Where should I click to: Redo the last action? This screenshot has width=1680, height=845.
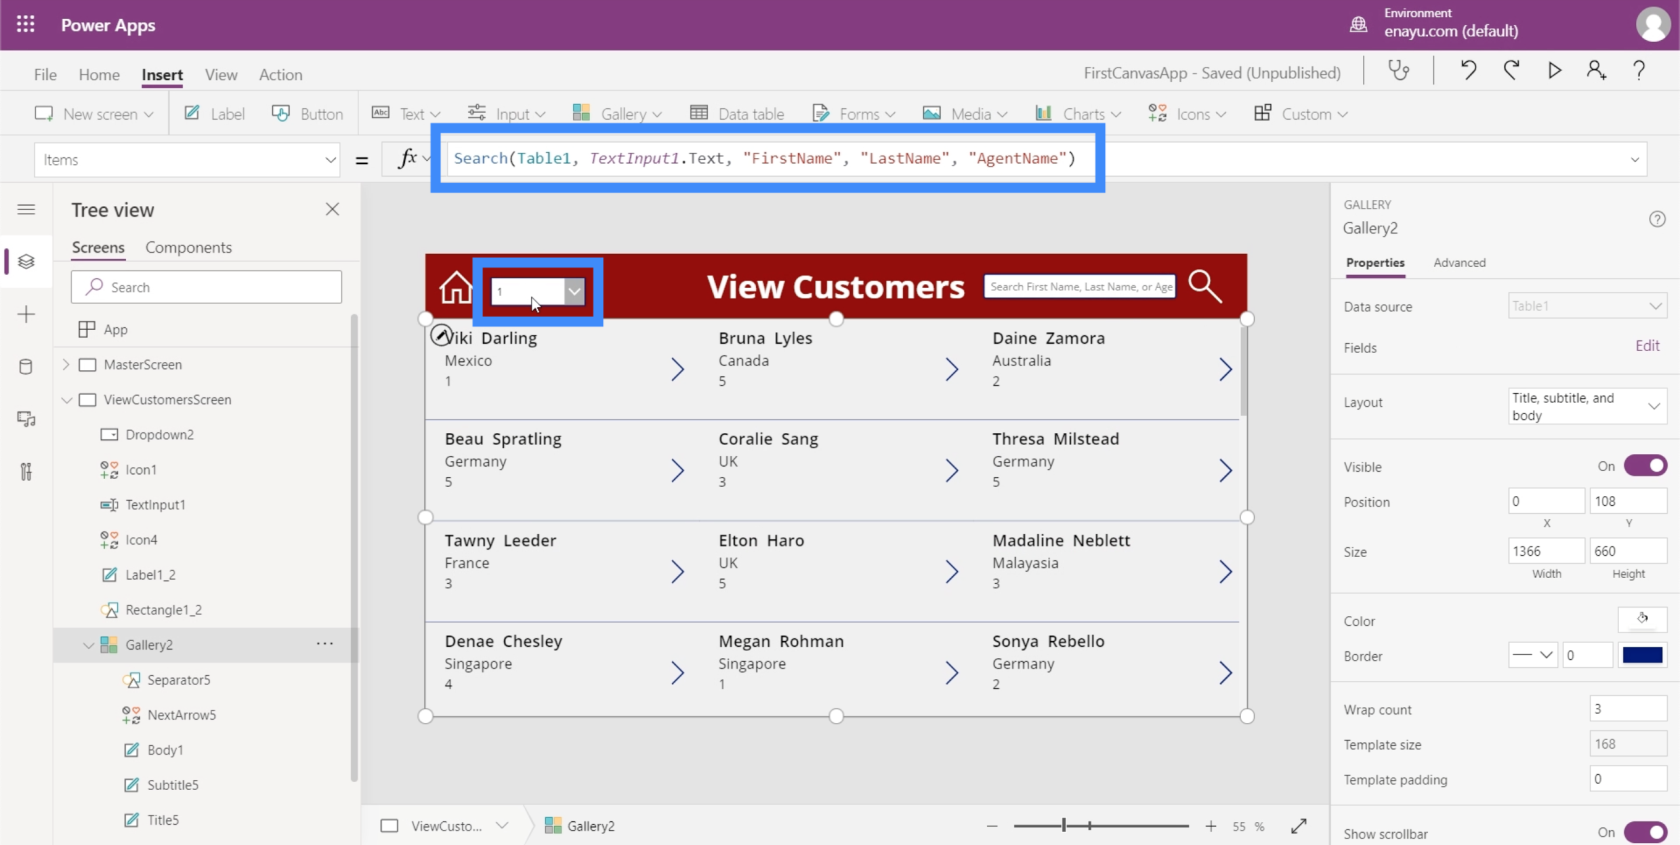click(x=1511, y=70)
